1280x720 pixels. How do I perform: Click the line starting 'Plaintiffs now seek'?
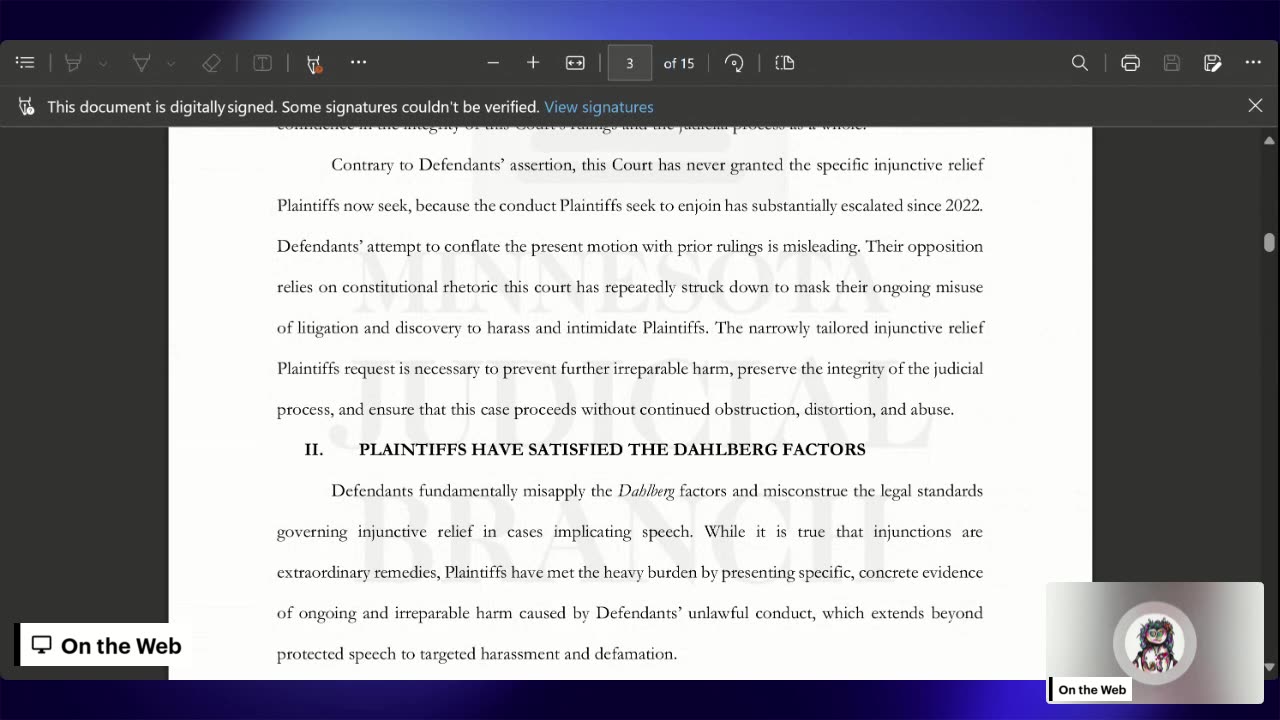630,206
